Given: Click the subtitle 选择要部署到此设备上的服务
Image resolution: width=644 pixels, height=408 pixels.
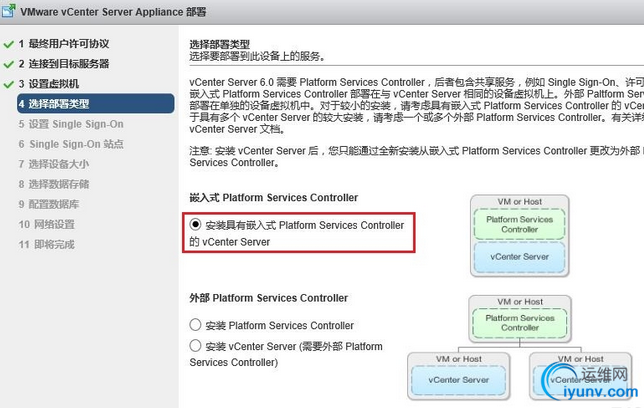Looking at the screenshot, I should 257,56.
